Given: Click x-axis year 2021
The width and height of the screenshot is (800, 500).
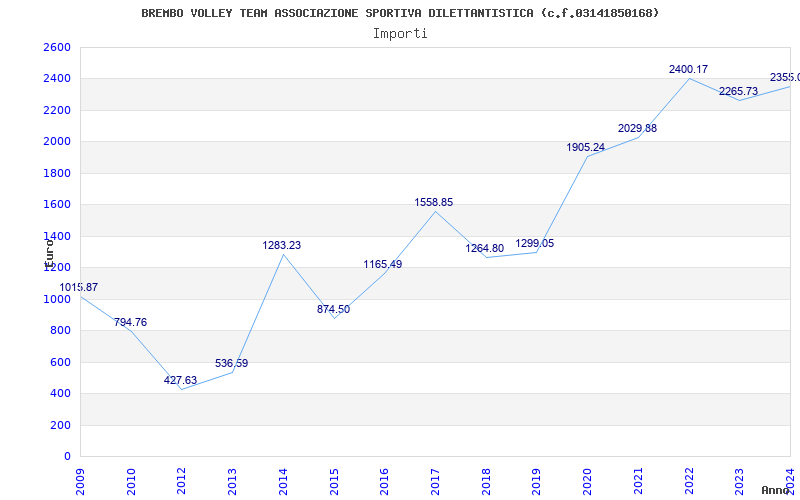Looking at the screenshot, I should point(638,481).
